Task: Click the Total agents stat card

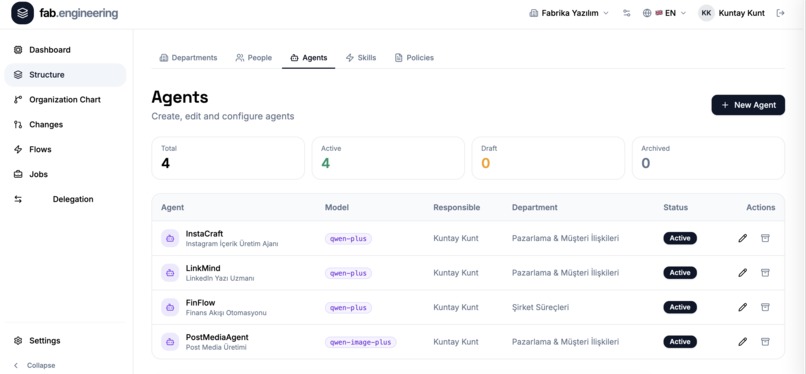Action: point(228,158)
